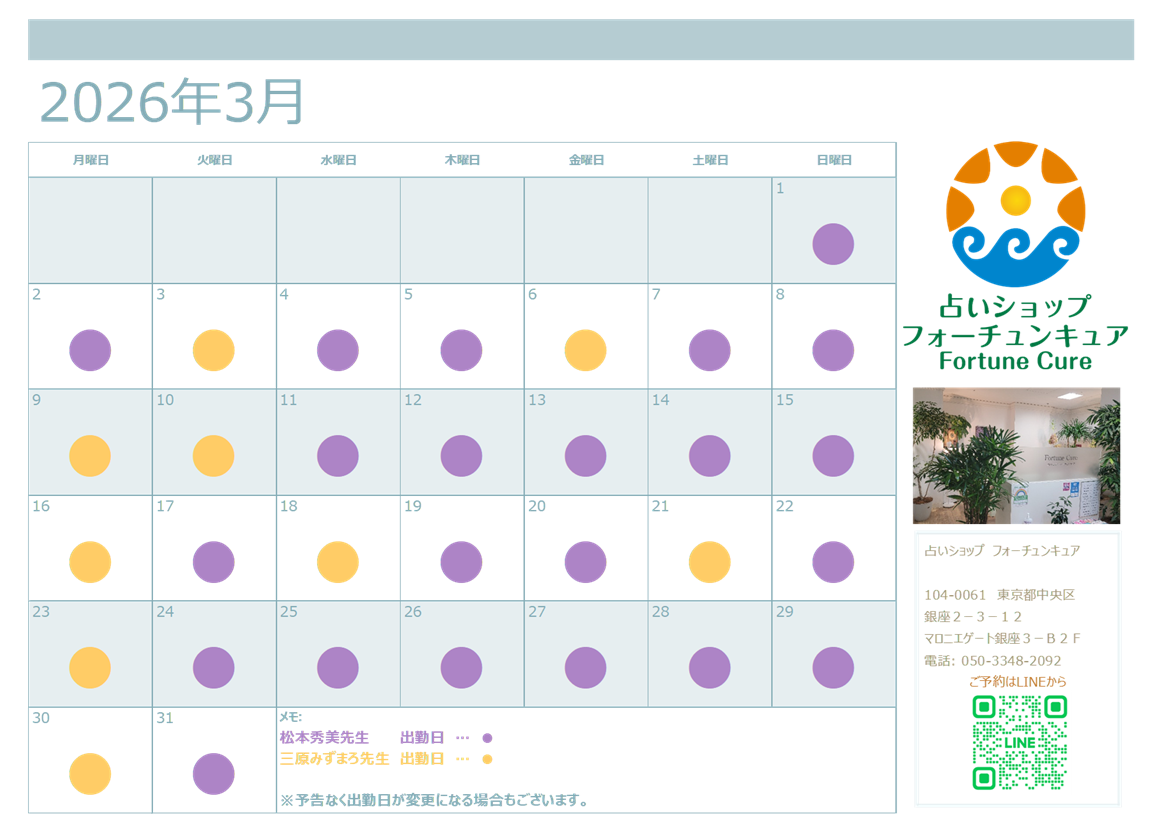
Task: Click the orange circle on March 3
Action: (213, 350)
